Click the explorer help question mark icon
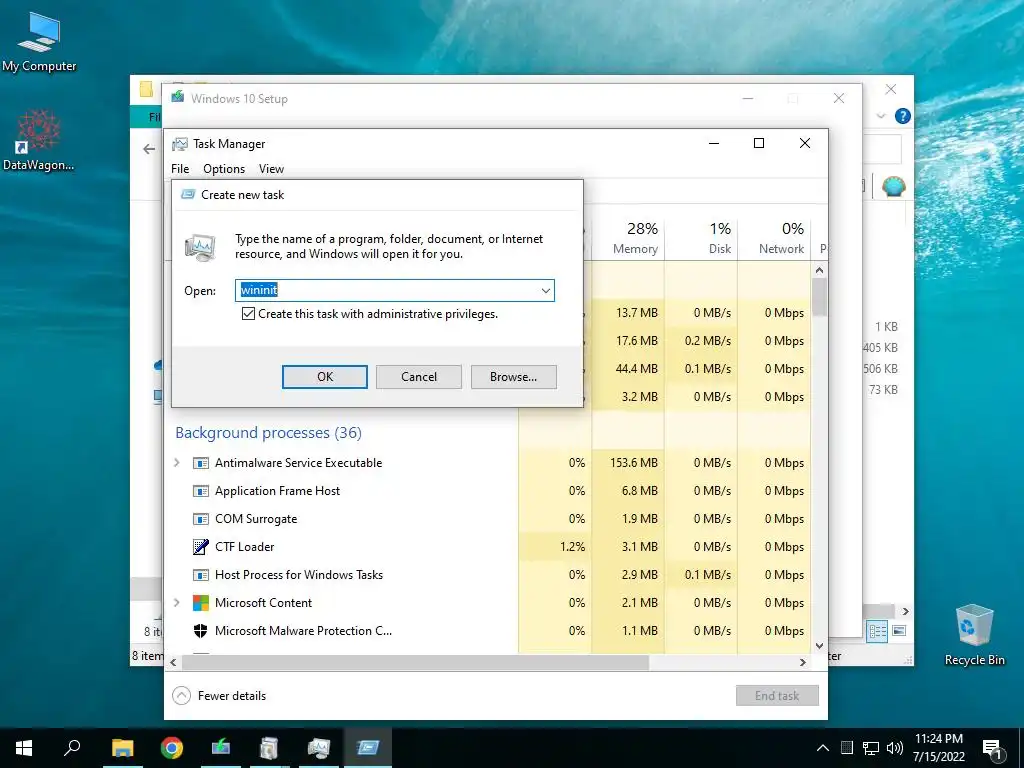Screen dimensions: 1024x768 coord(903,116)
